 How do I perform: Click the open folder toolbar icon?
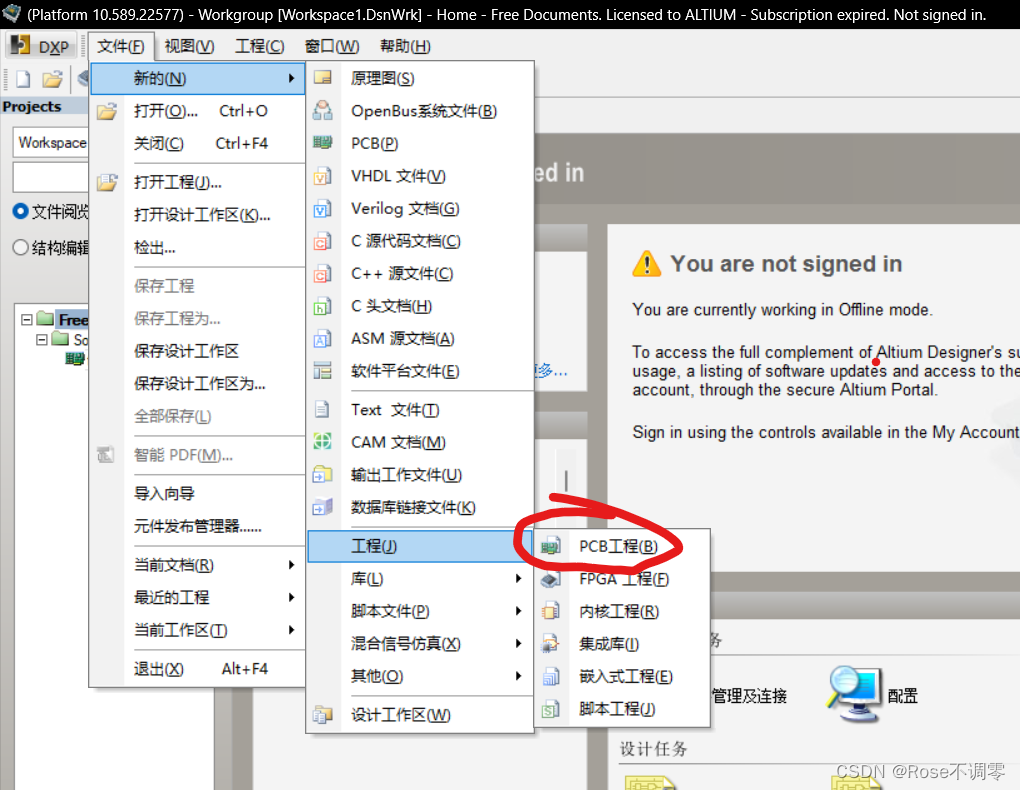(53, 79)
